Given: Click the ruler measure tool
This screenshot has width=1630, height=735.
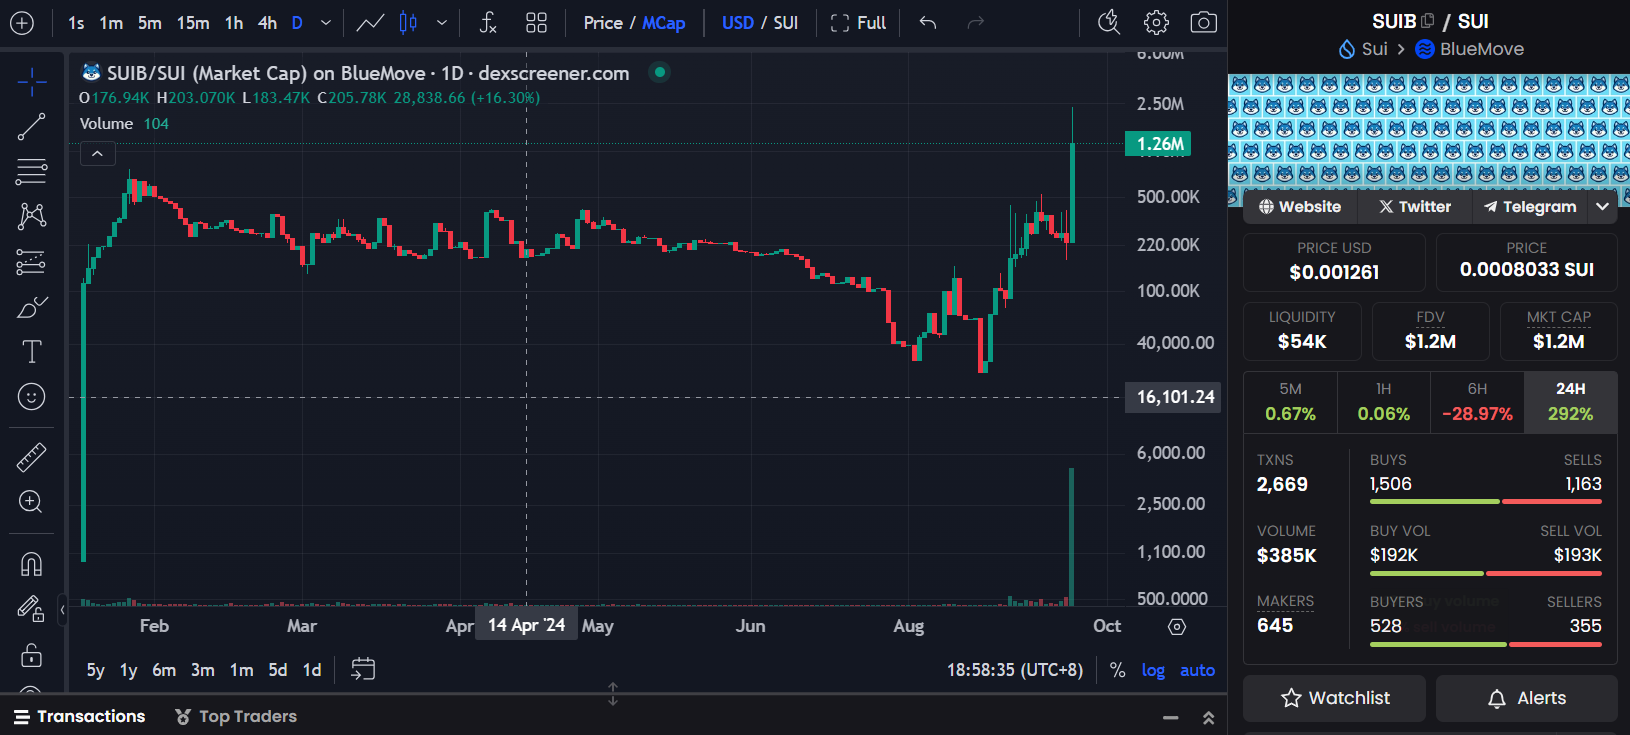Looking at the screenshot, I should coord(31,457).
